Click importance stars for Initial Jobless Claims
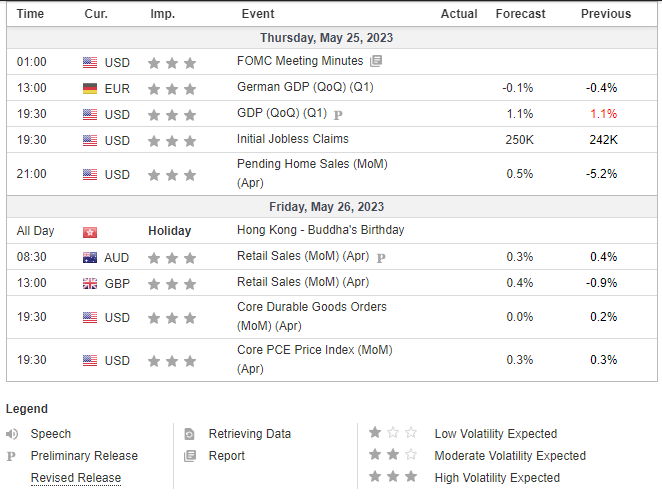 (172, 140)
